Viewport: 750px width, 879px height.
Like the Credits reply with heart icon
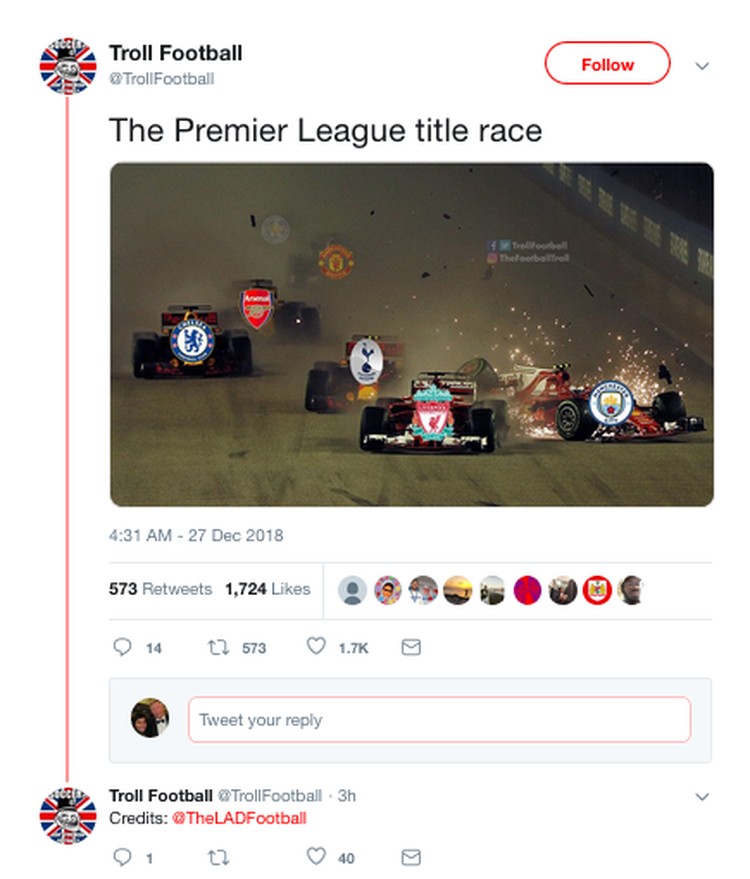[x=316, y=856]
